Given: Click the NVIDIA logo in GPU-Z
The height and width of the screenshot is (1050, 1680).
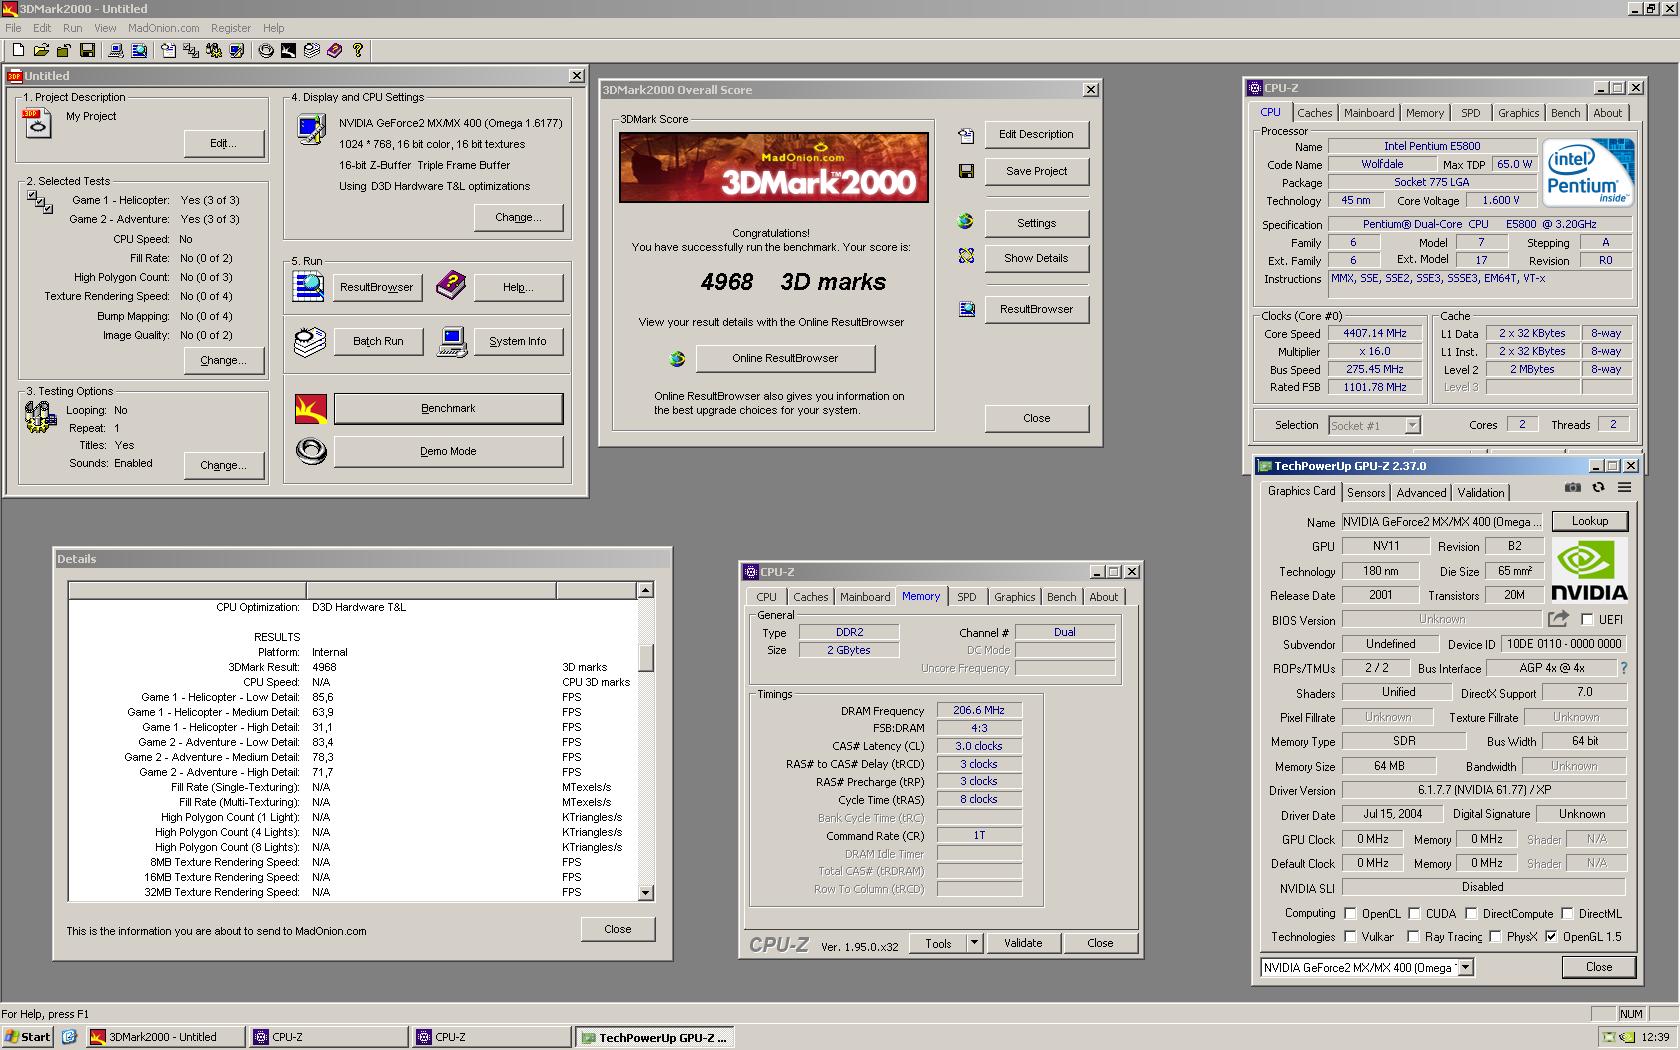Looking at the screenshot, I should (1589, 570).
